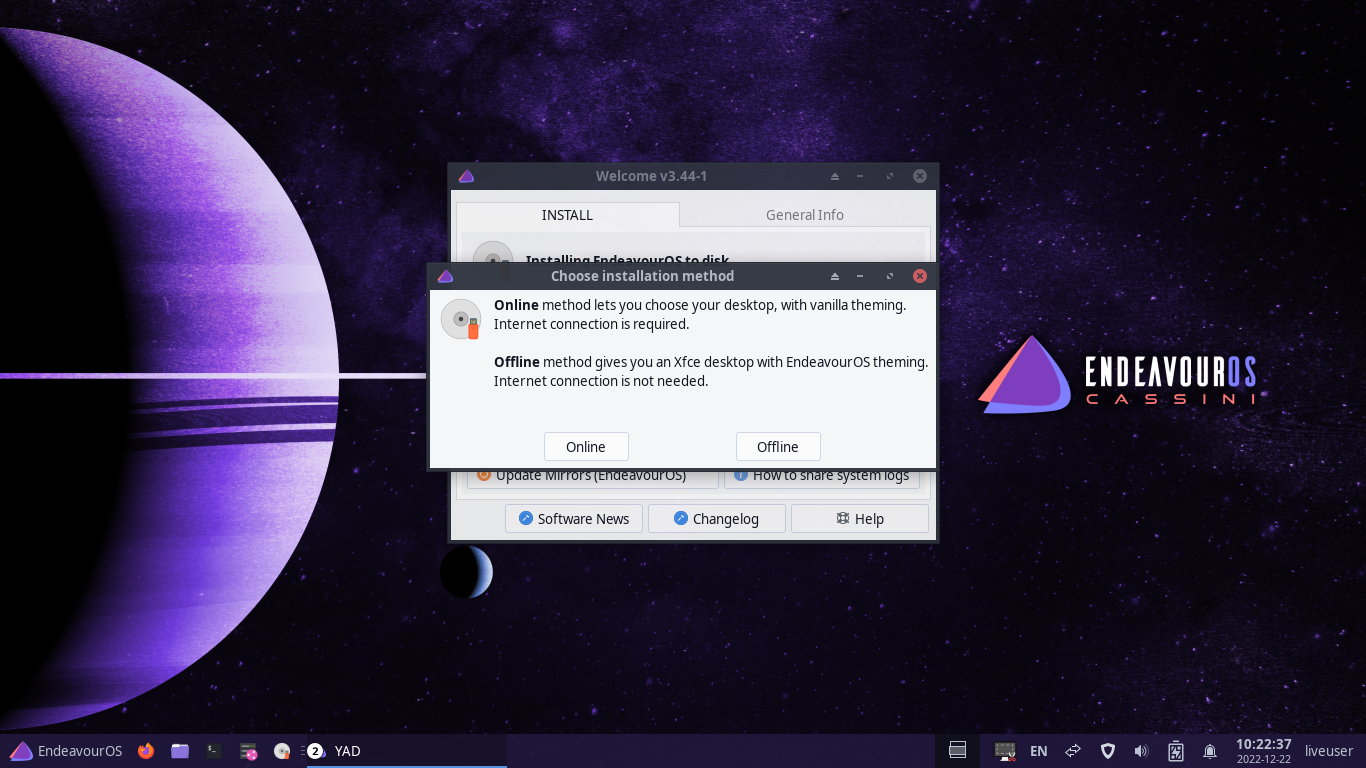Open the battery power manager icon
The height and width of the screenshot is (768, 1366).
[x=1176, y=751]
